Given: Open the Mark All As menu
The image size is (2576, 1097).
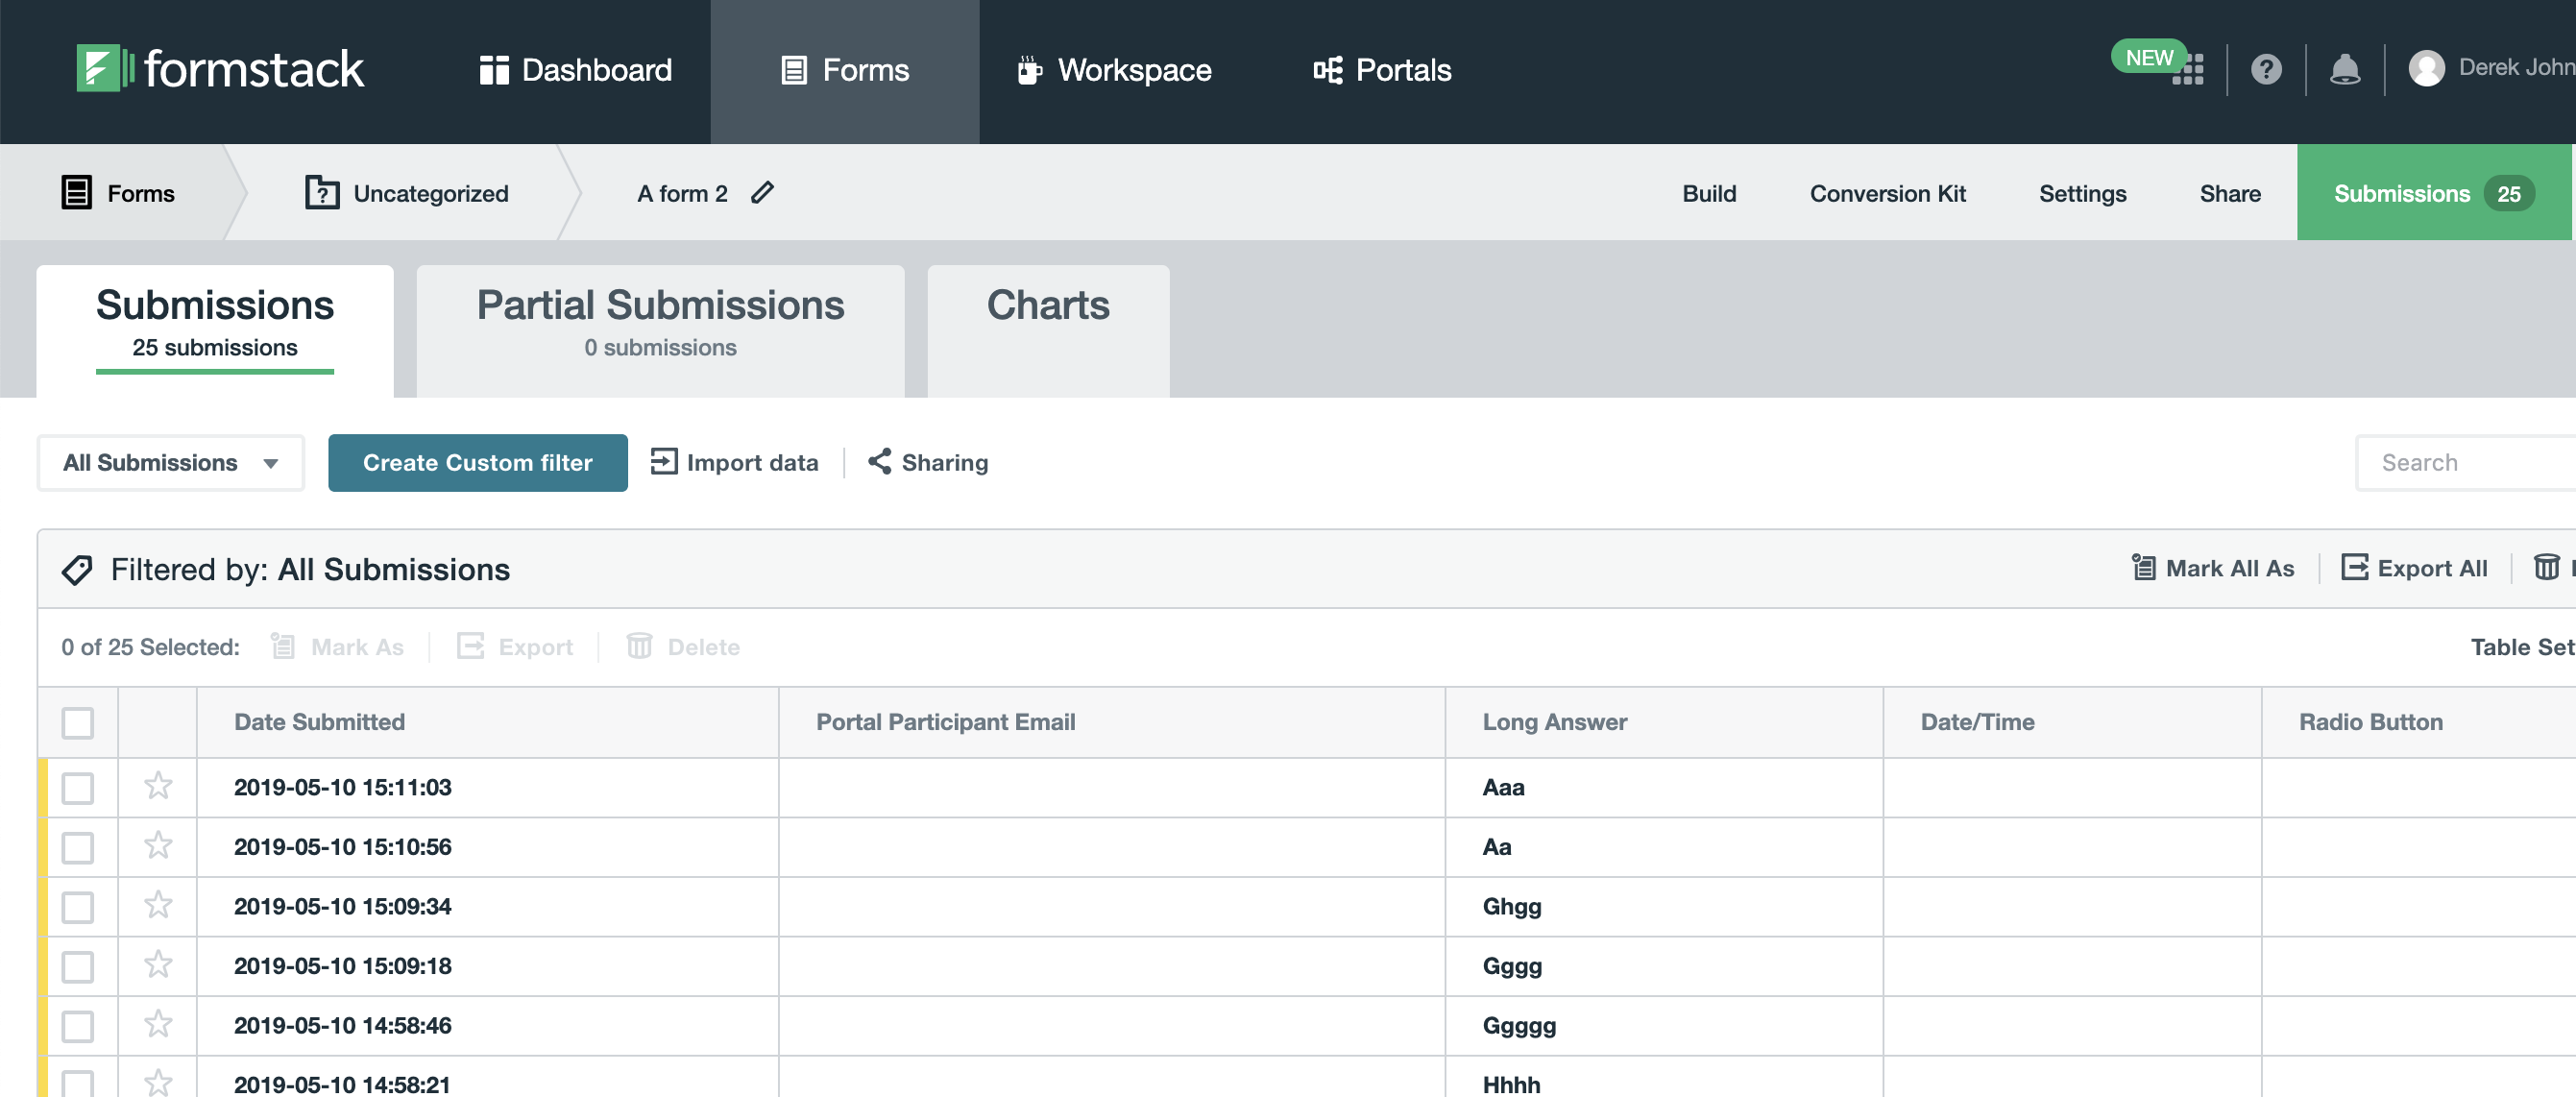Looking at the screenshot, I should coord(2212,568).
